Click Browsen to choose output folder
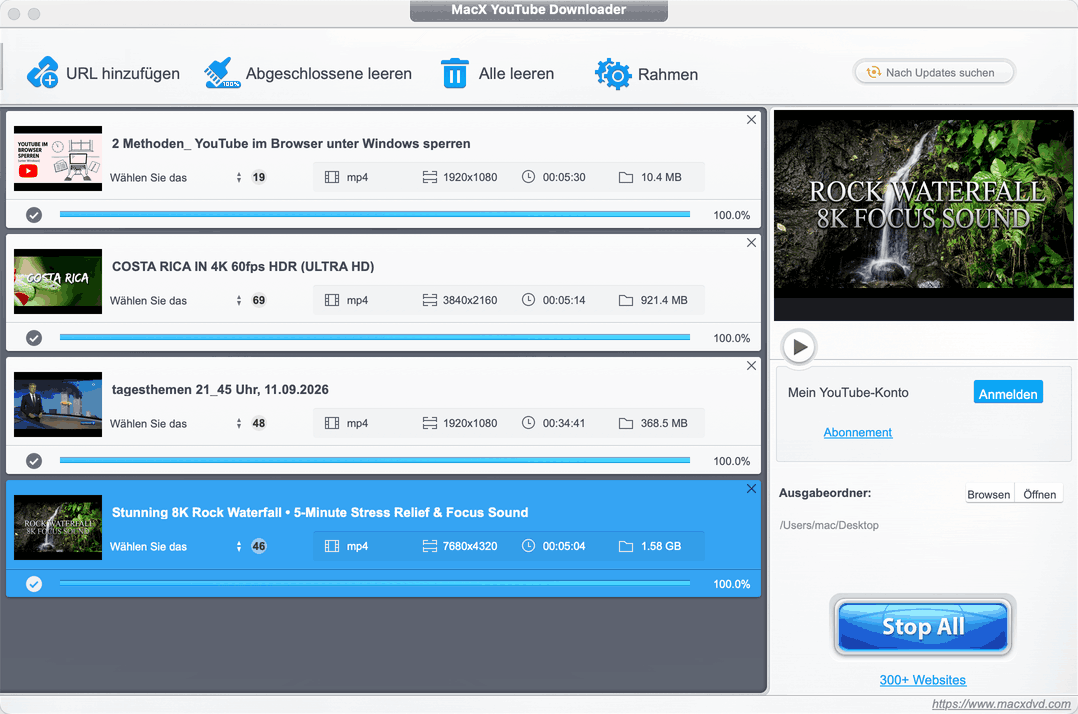This screenshot has width=1078, height=714. [989, 494]
